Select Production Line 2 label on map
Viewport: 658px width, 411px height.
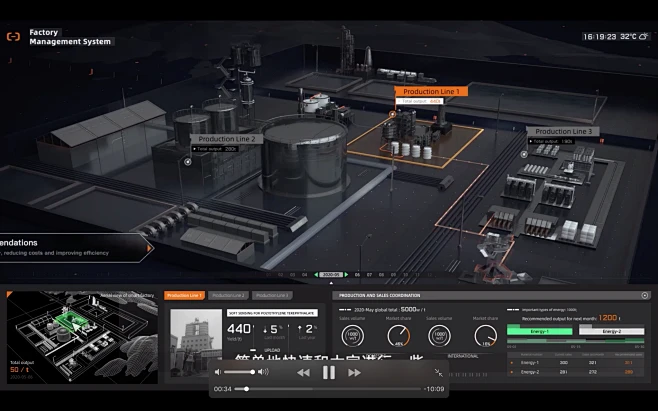(x=228, y=139)
